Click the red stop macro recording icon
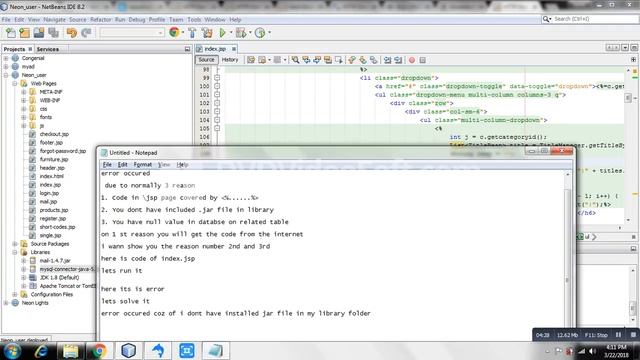640x360 pixels. [x=412, y=60]
